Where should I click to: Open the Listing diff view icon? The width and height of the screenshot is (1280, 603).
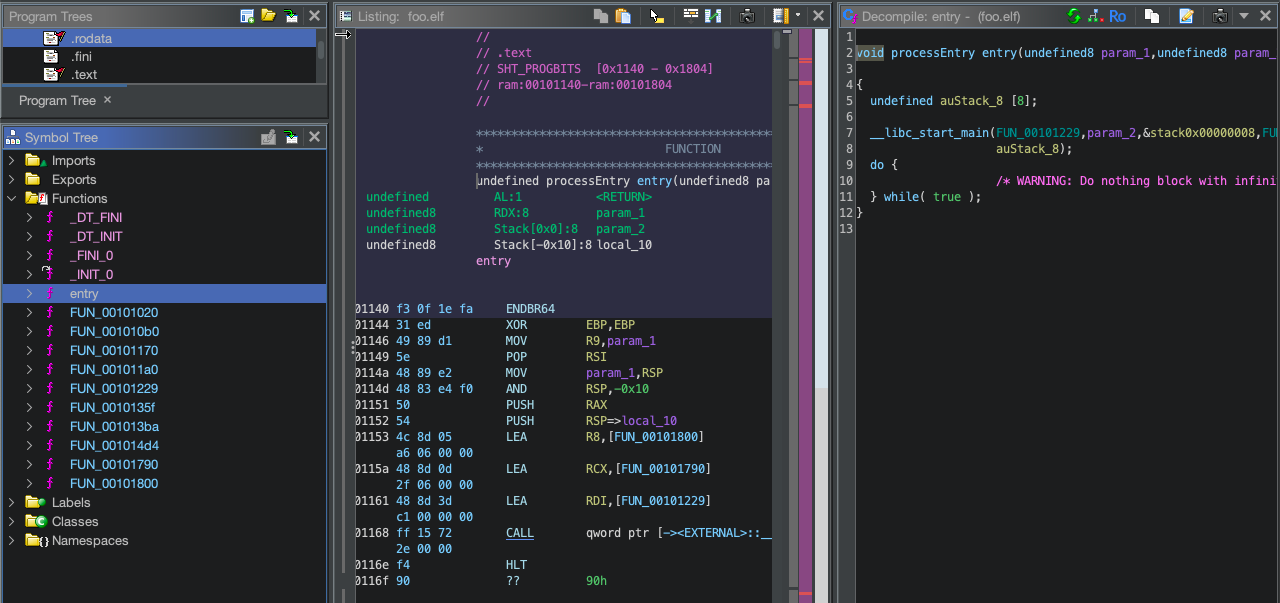(713, 16)
